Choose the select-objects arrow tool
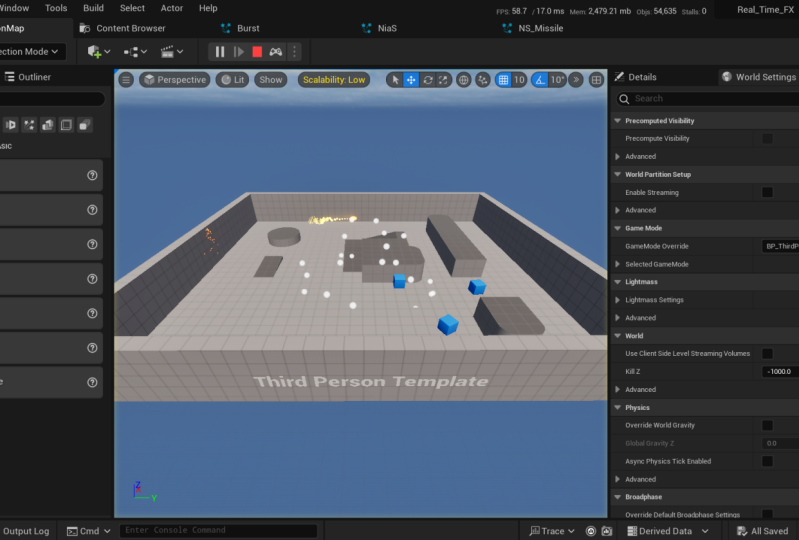Screen dimensions: 799x540 (395, 79)
